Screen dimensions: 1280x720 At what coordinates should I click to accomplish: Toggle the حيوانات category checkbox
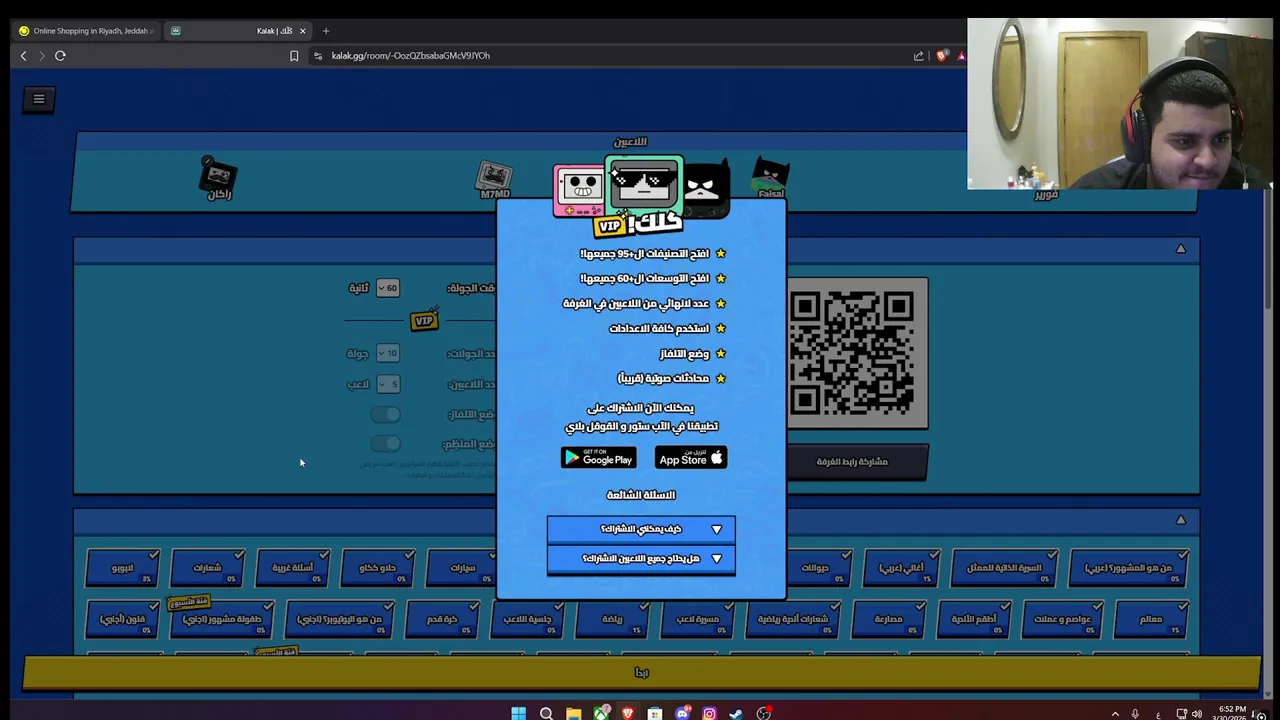click(846, 555)
